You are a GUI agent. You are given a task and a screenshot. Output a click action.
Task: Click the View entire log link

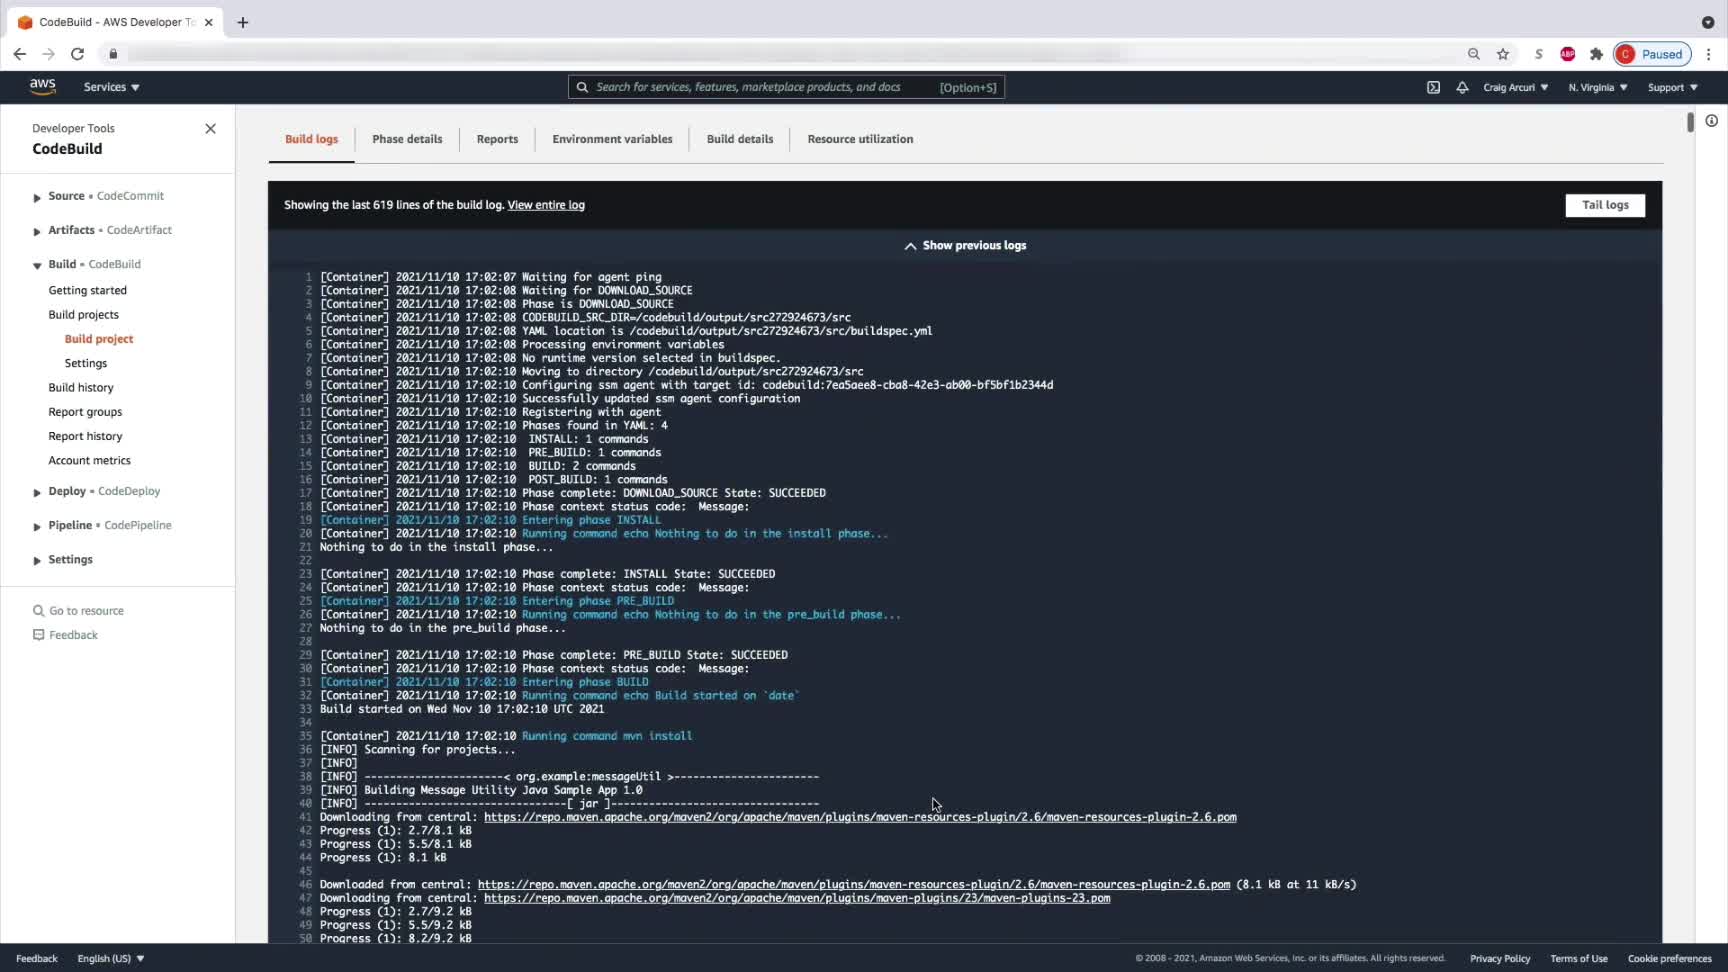coord(546,205)
